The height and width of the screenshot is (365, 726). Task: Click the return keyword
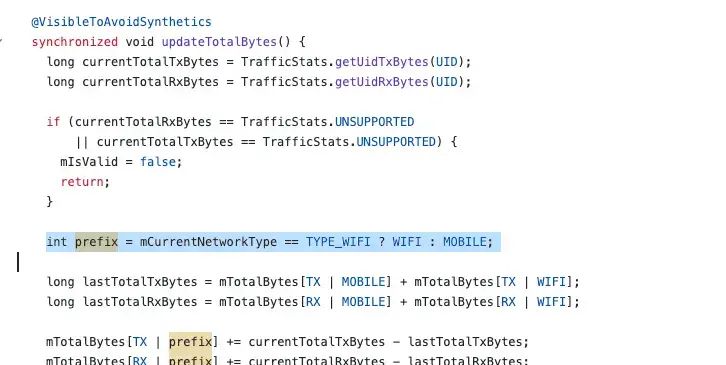(x=82, y=182)
